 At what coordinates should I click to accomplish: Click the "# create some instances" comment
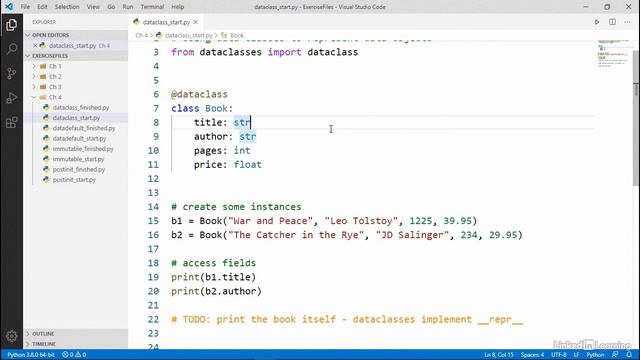click(x=236, y=207)
